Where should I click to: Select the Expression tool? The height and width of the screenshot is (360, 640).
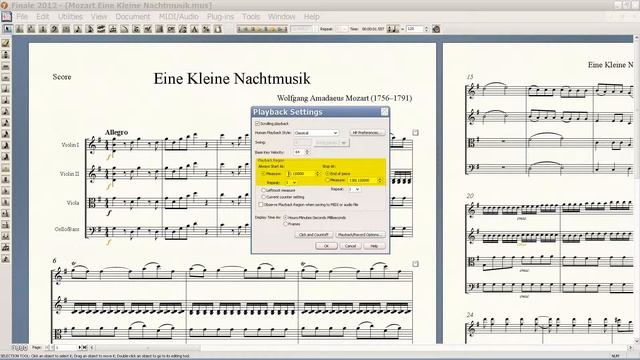click(x=148, y=29)
